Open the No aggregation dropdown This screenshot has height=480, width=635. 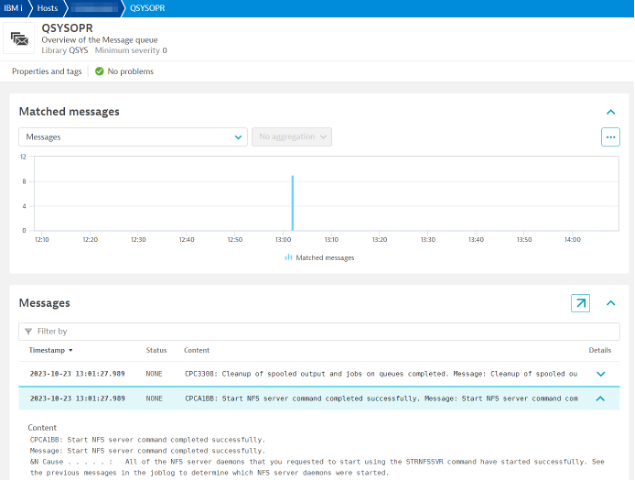pos(292,137)
